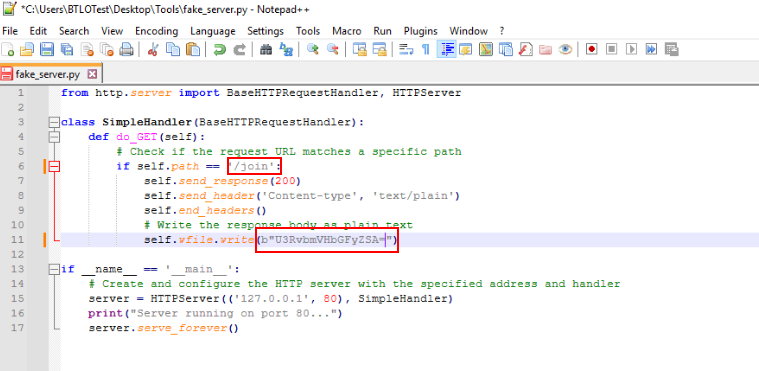Image resolution: width=759 pixels, height=371 pixels.
Task: Click line number 17 in the margin
Action: 17,328
